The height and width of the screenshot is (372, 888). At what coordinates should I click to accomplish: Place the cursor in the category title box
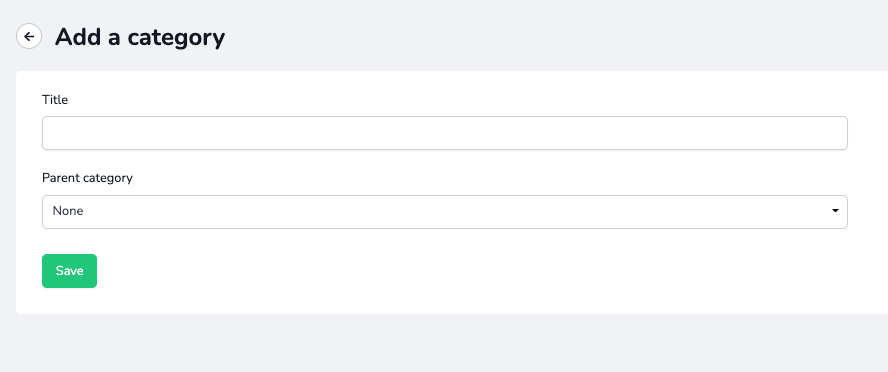tap(445, 133)
